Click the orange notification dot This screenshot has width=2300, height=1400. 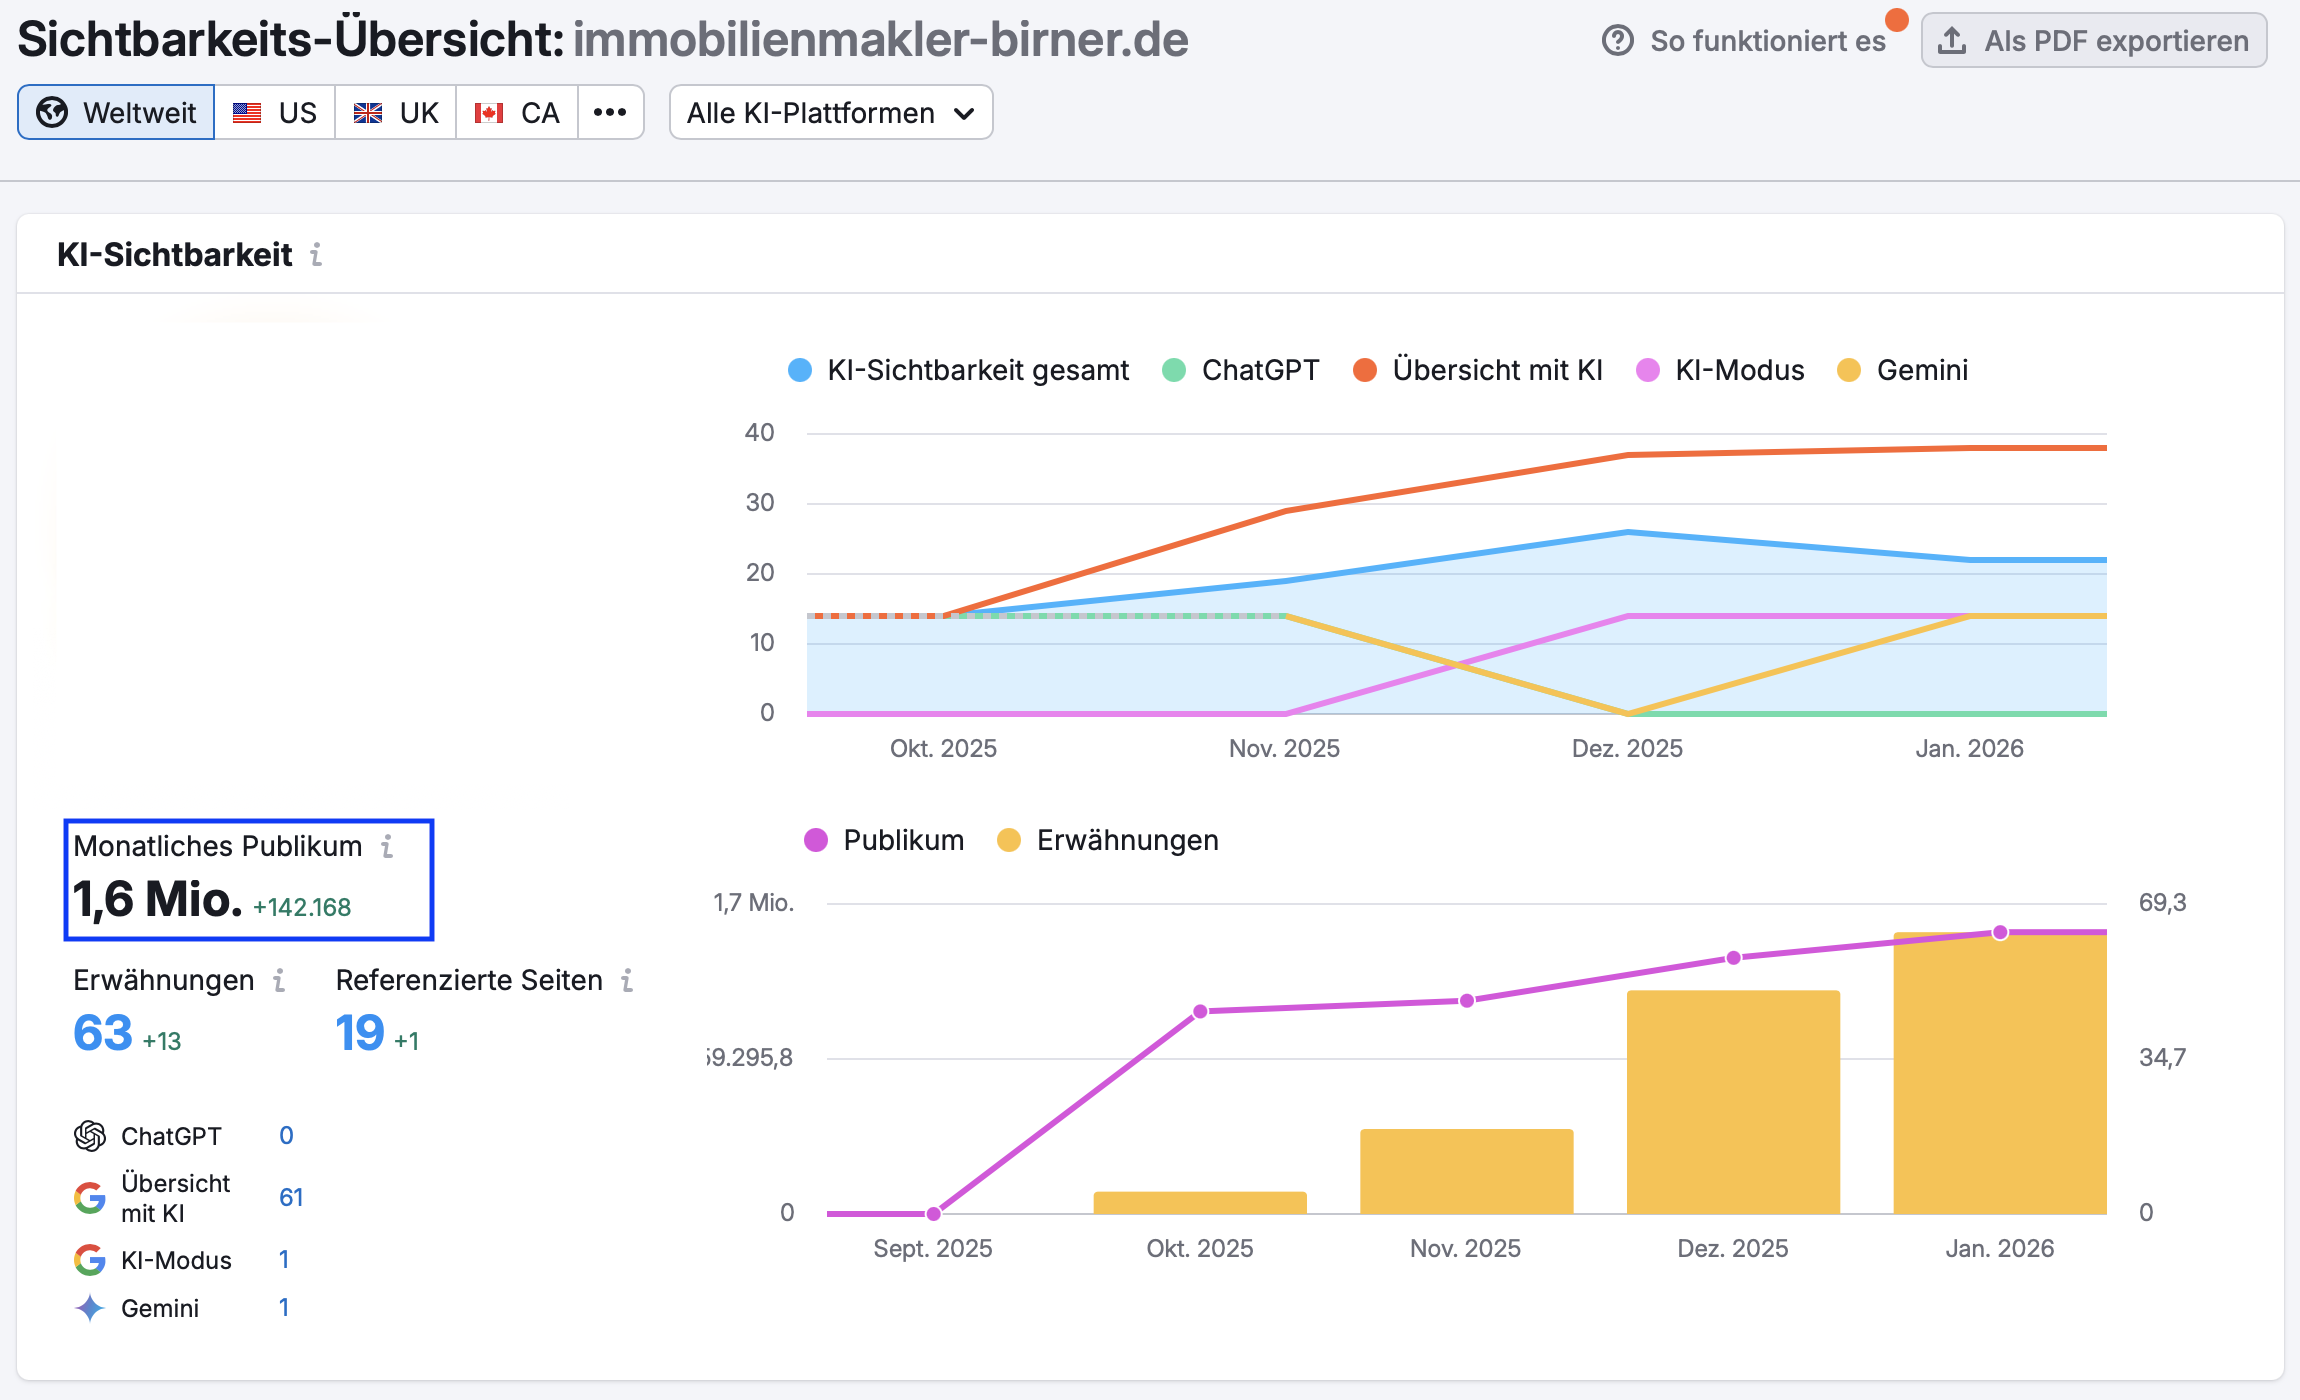1896,20
